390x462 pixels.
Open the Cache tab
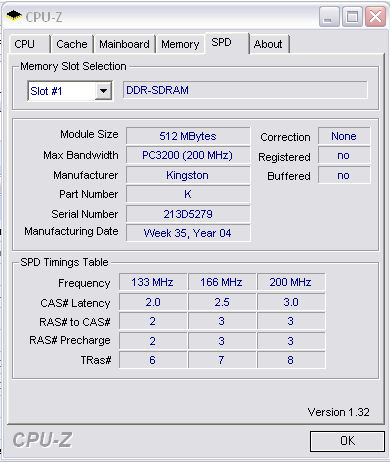click(72, 44)
